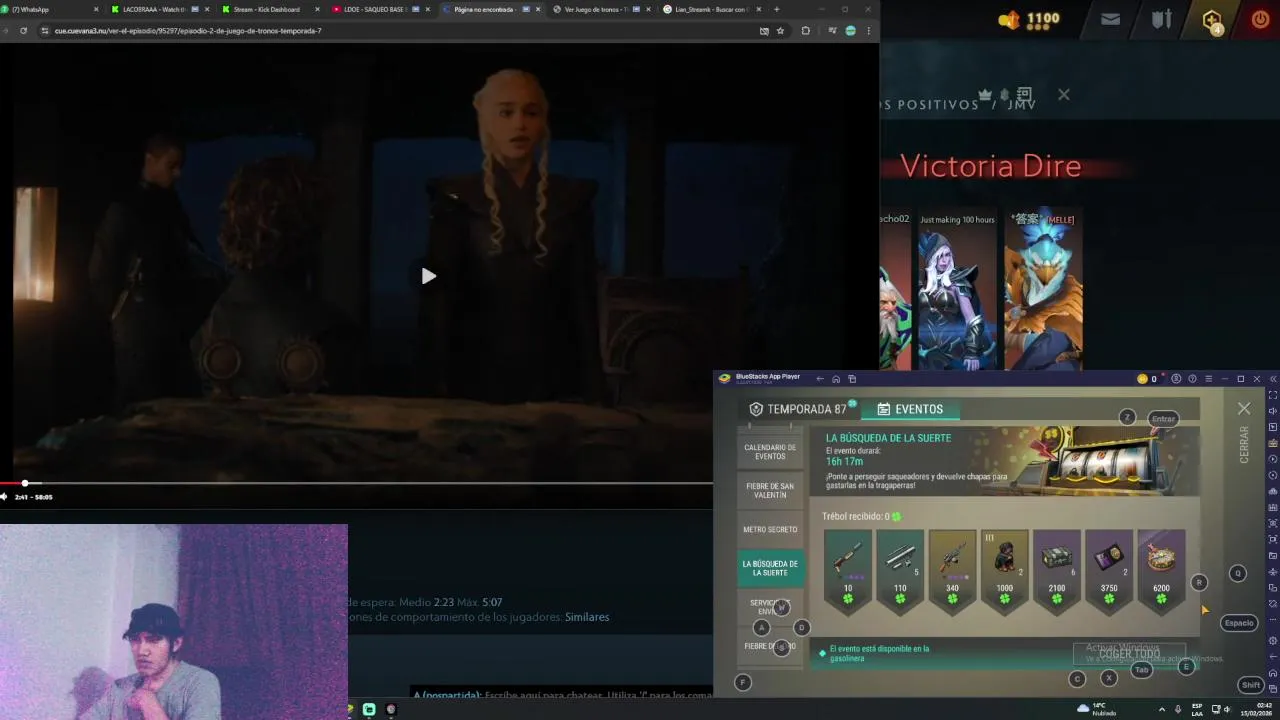Click the taskbar ESP language indicator
Viewport: 1280px width, 720px height.
tap(1197, 709)
